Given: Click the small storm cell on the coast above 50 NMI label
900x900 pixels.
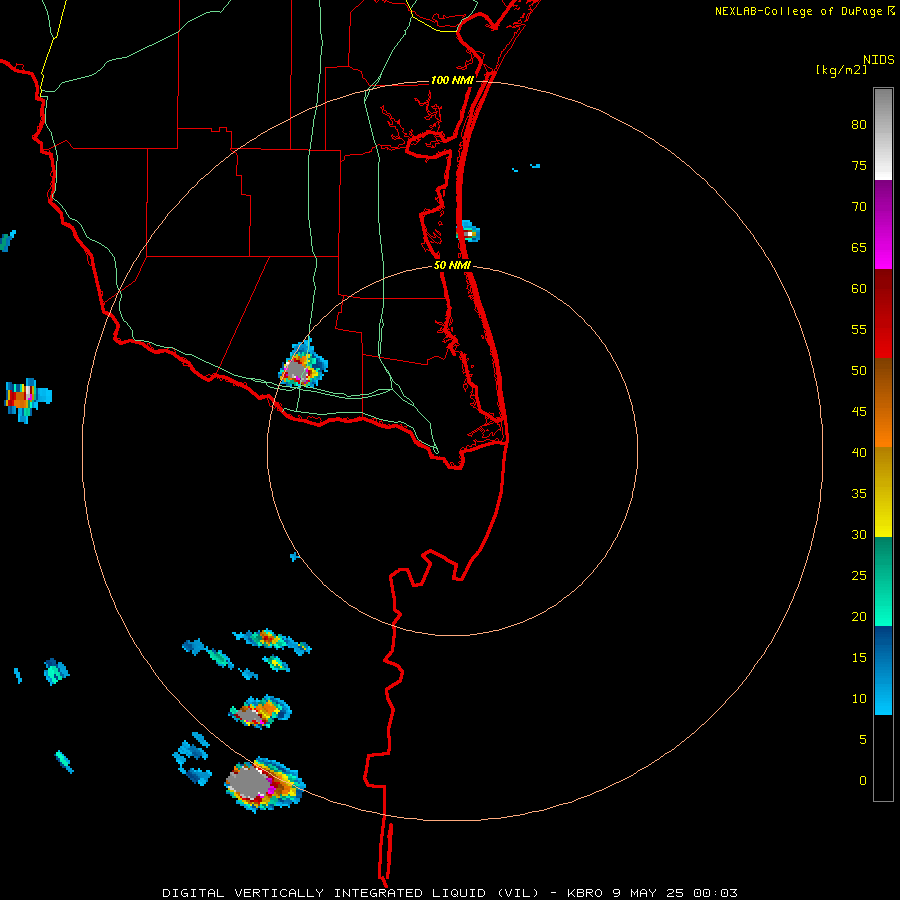Looking at the screenshot, I should point(468,231).
